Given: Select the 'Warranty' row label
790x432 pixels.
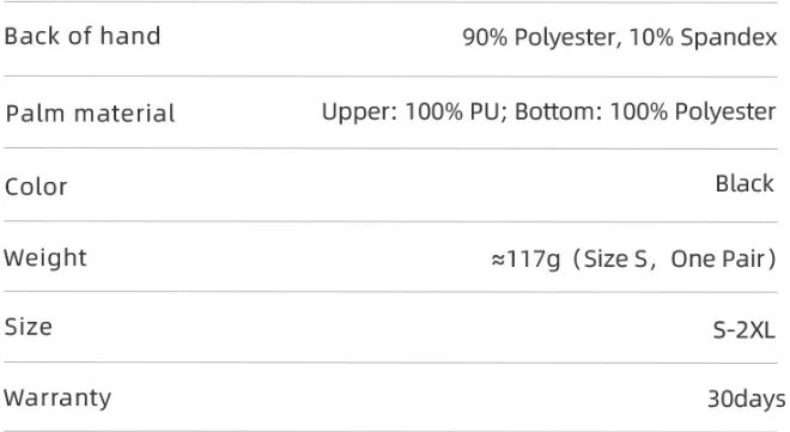Looking at the screenshot, I should [x=57, y=398].
